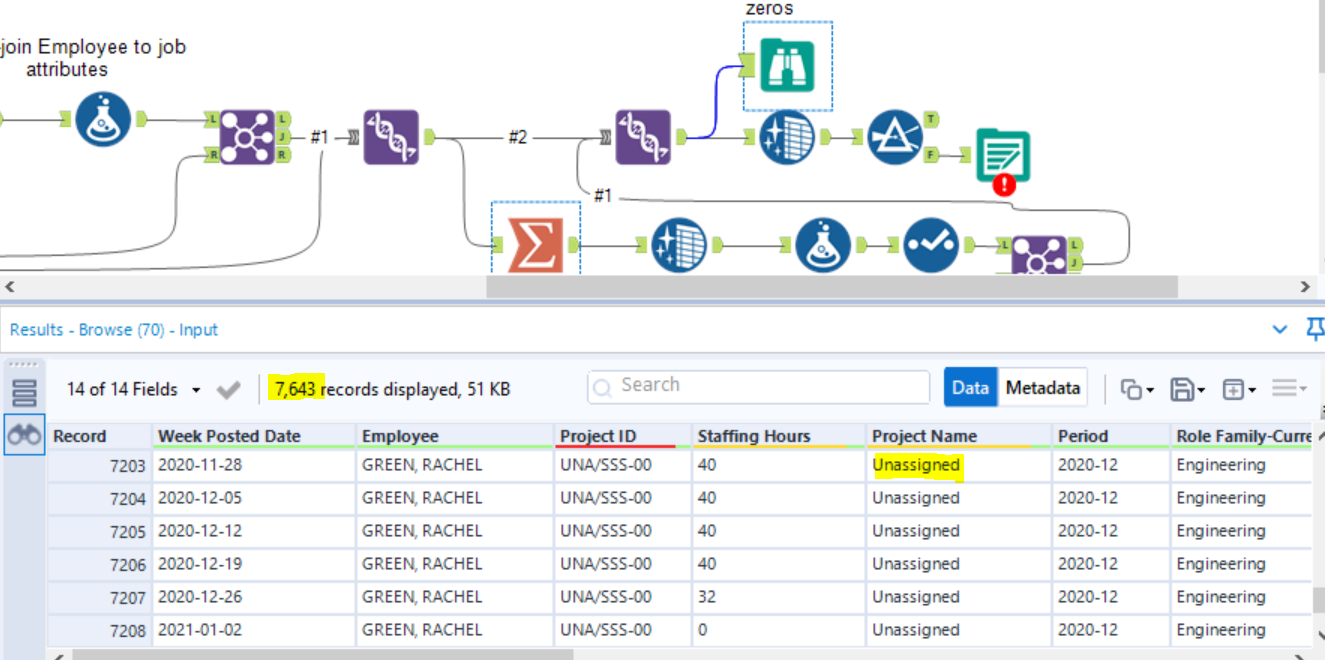Toggle the find binoculars in the results sidebar
The height and width of the screenshot is (660, 1325).
tap(24, 434)
